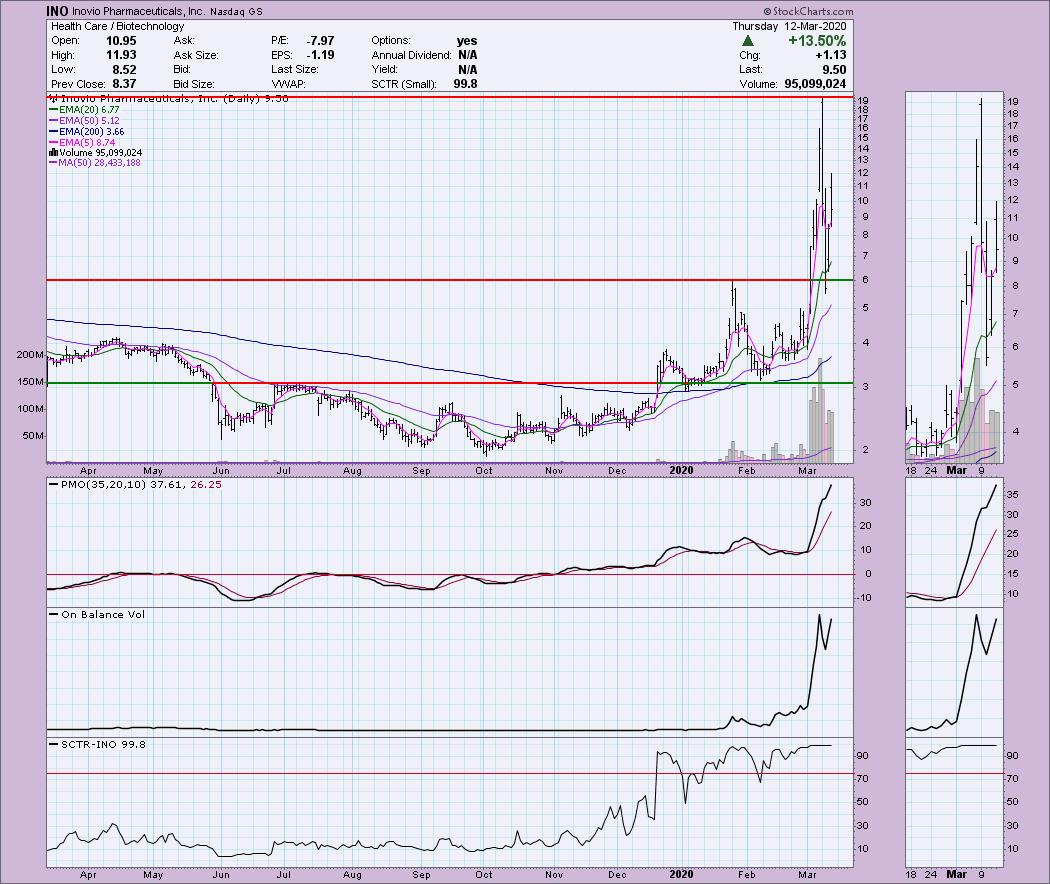The height and width of the screenshot is (884, 1050).
Task: Click the EMA(5) pink legend line marker
Action: (54, 143)
